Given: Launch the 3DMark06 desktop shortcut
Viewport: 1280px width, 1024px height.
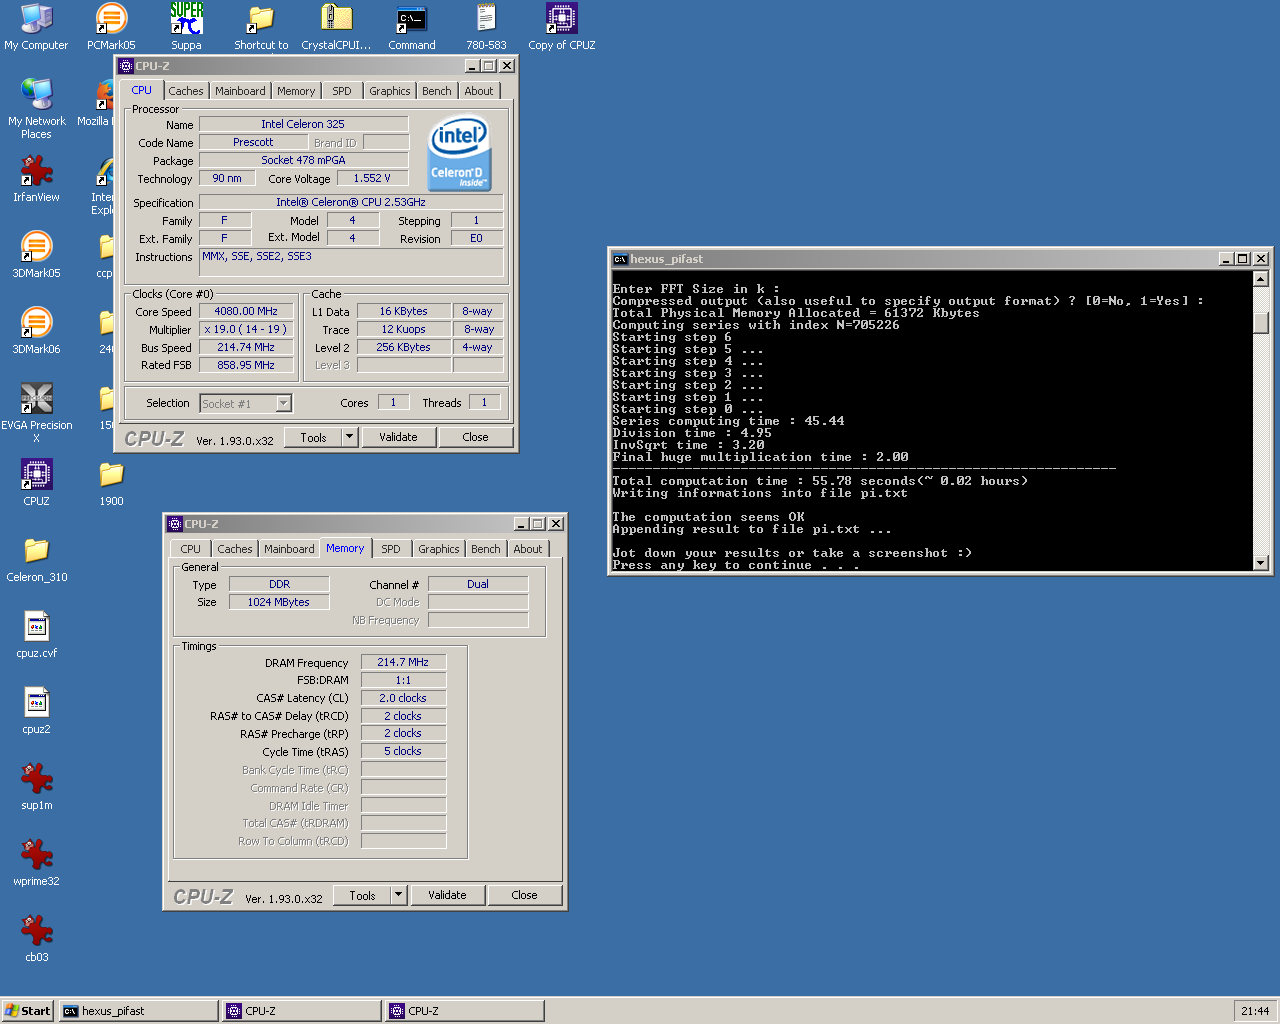Looking at the screenshot, I should pos(36,330).
